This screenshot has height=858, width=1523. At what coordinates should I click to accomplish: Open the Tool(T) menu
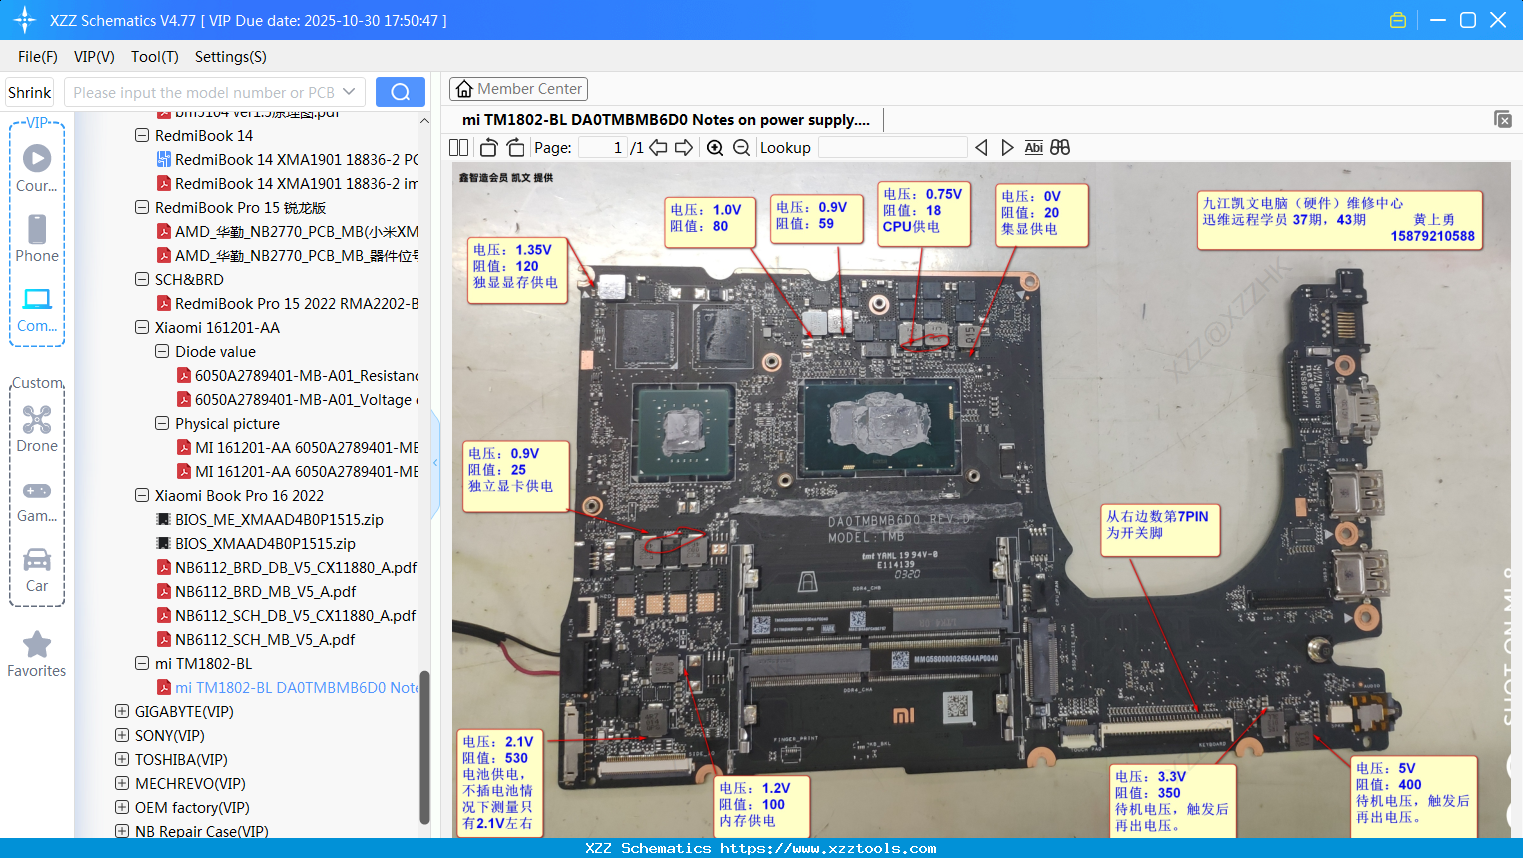155,57
